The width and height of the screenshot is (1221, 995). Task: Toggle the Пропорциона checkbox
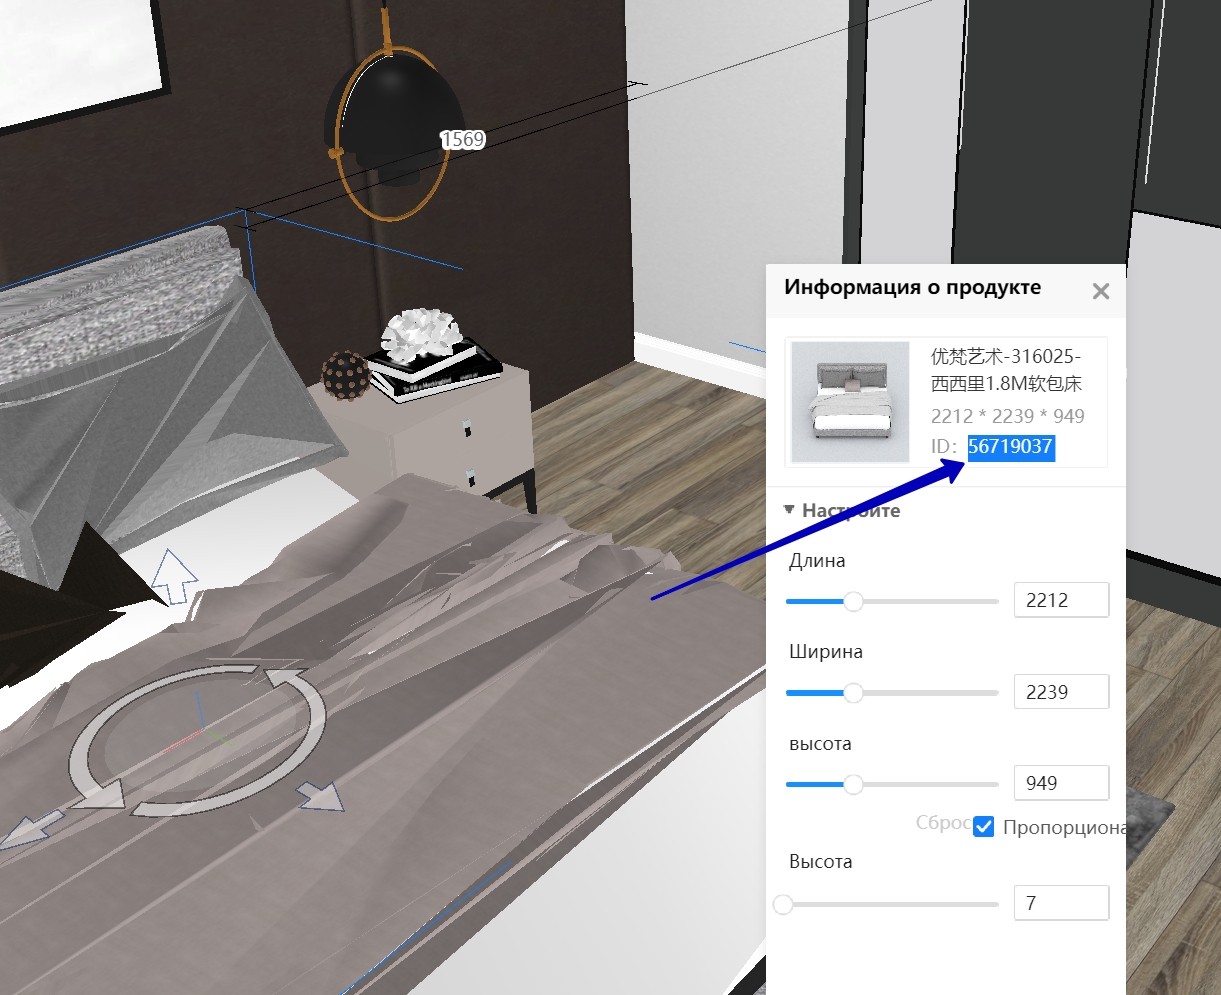[984, 827]
